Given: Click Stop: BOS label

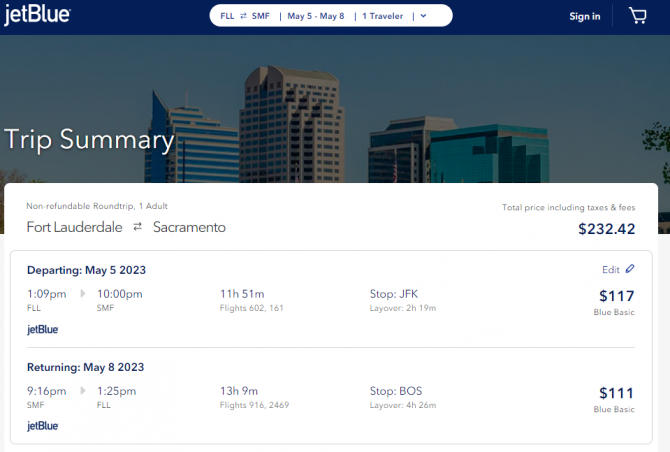Looking at the screenshot, I should point(396,391).
